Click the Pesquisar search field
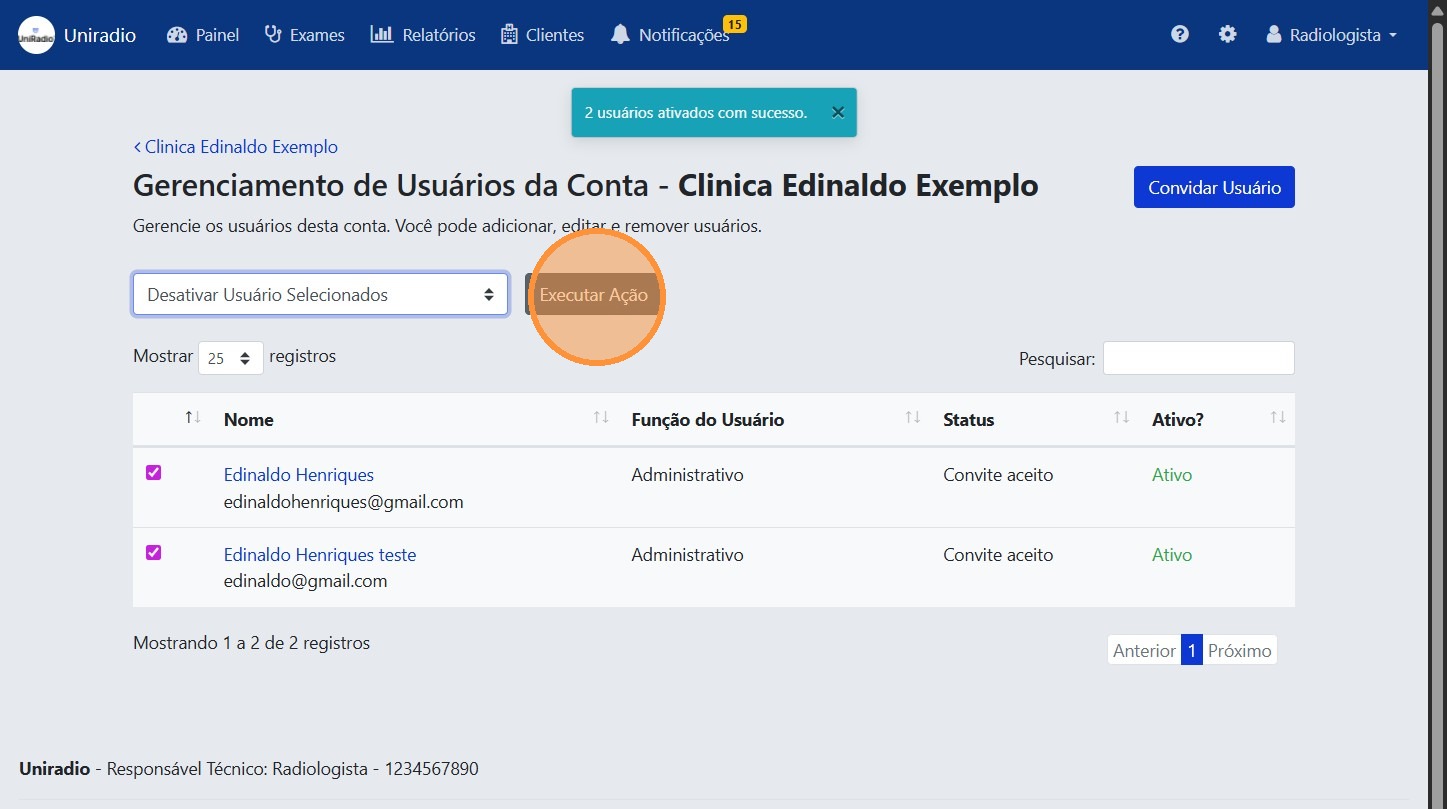 pos(1198,357)
